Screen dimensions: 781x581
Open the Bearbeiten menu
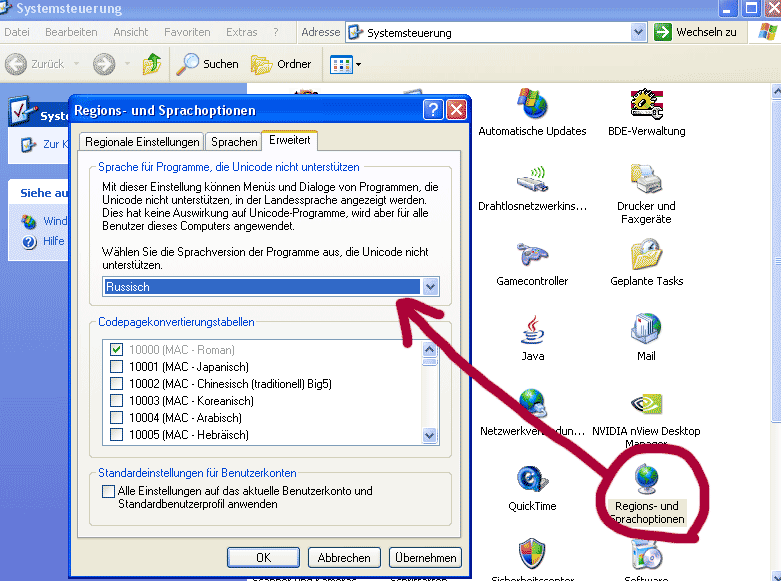point(71,32)
